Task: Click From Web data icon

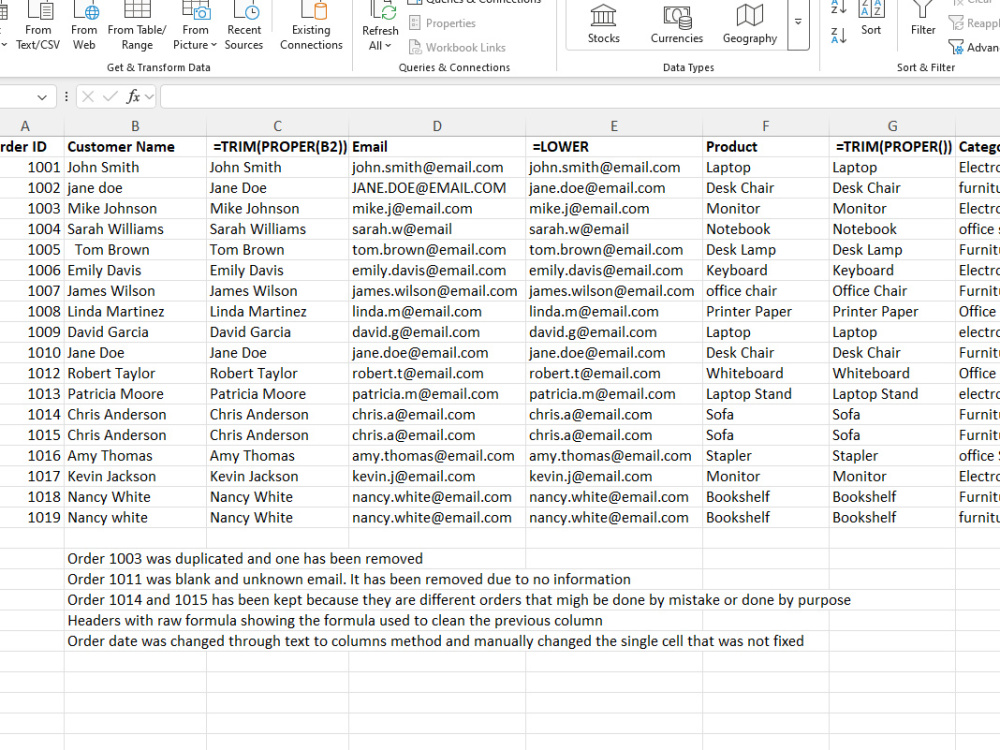Action: click(84, 26)
